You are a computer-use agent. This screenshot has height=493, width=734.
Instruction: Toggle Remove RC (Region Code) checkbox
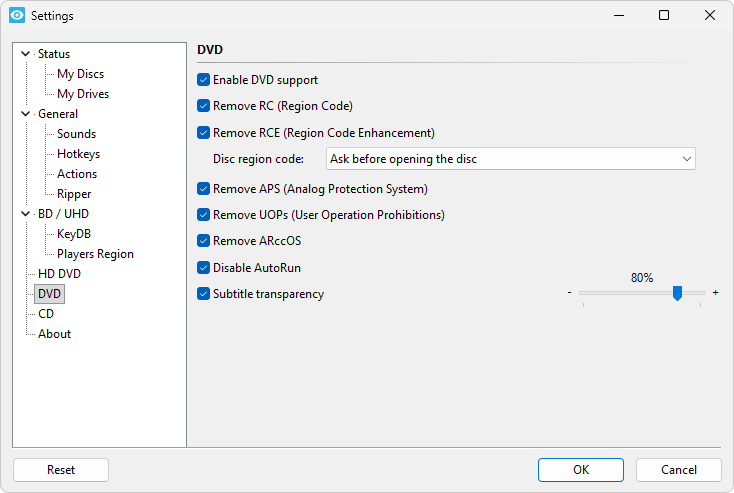pos(204,106)
